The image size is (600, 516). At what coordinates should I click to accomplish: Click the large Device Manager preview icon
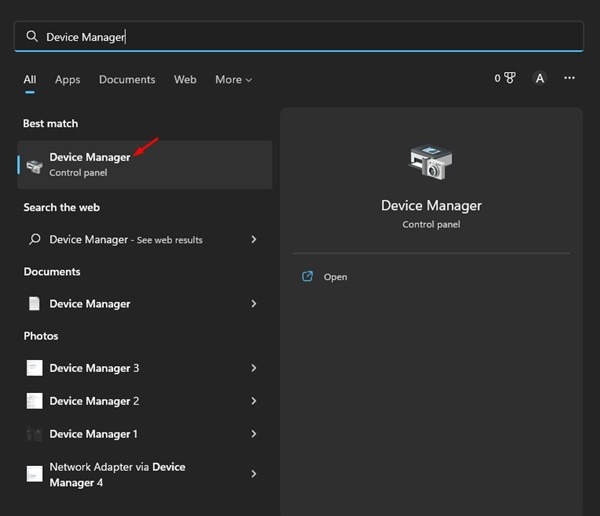pos(431,162)
